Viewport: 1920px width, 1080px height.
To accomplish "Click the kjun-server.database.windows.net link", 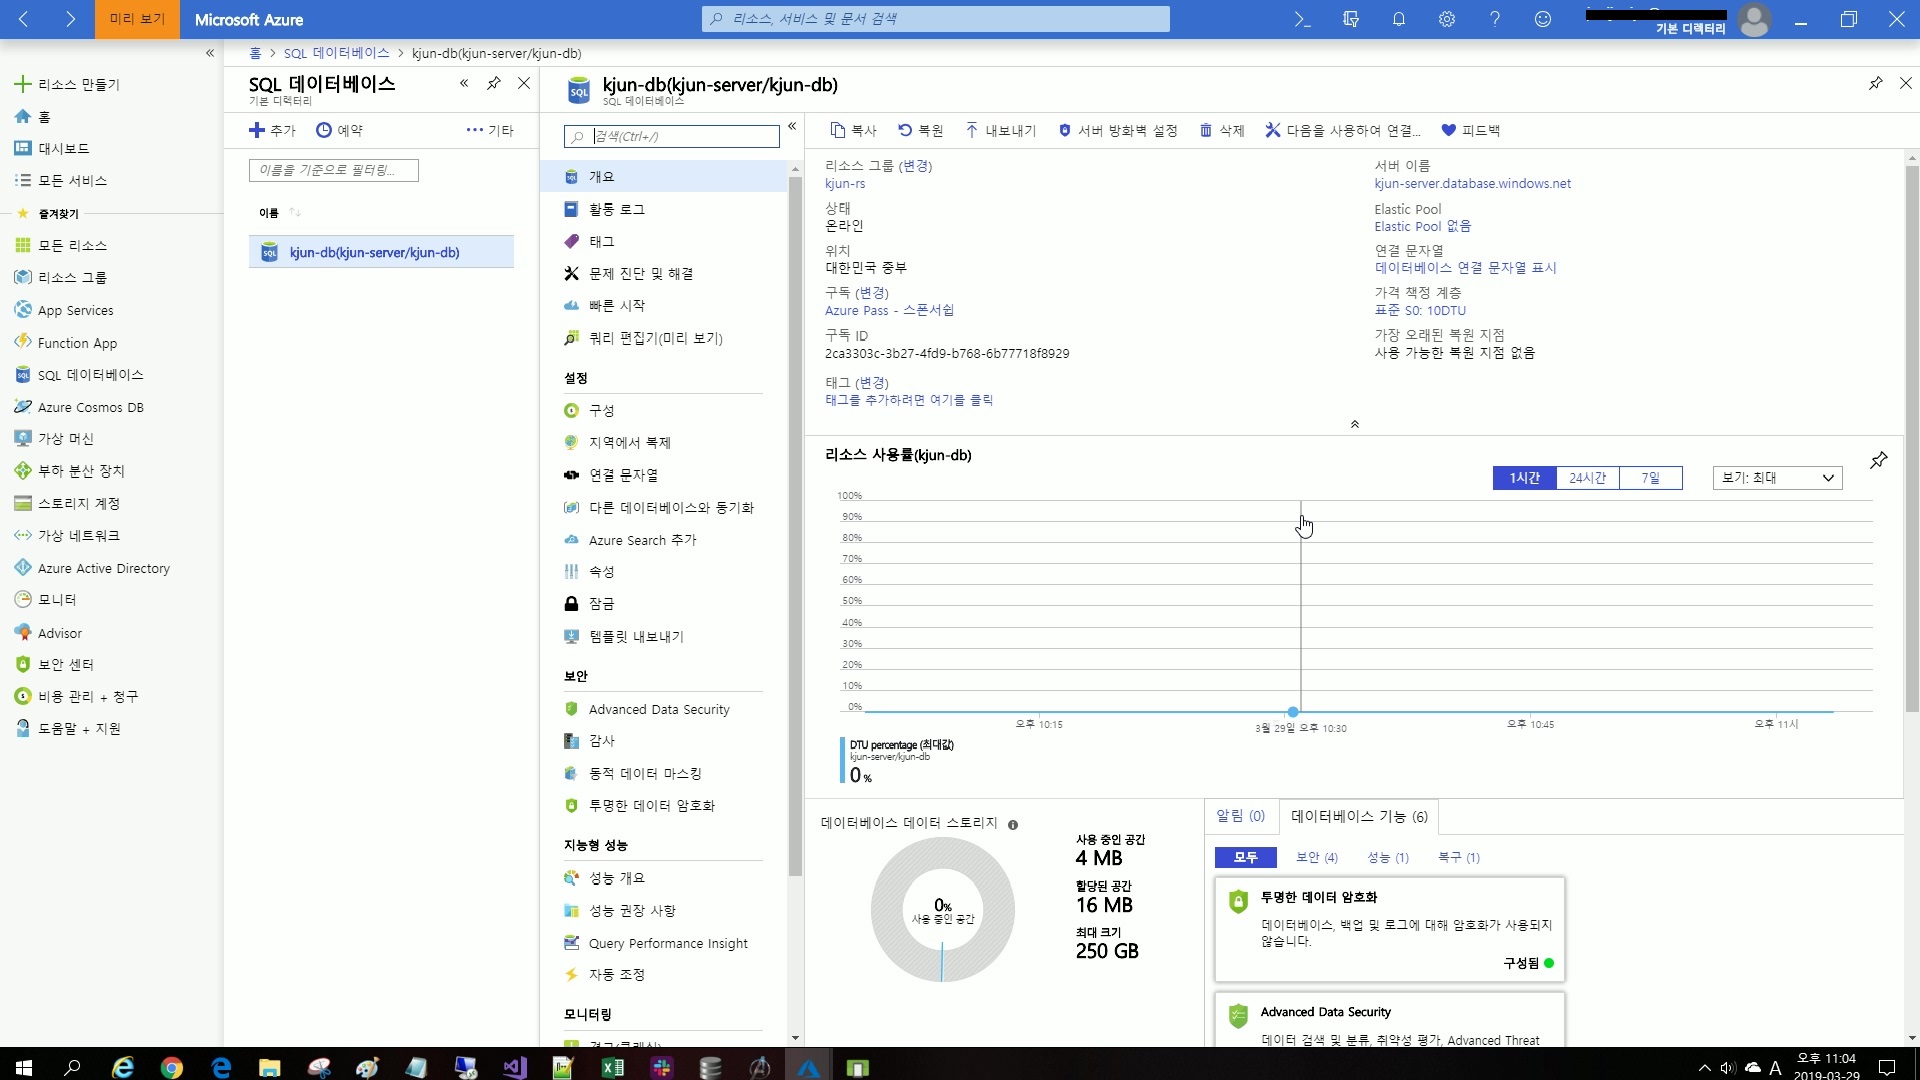I will pos(1472,183).
